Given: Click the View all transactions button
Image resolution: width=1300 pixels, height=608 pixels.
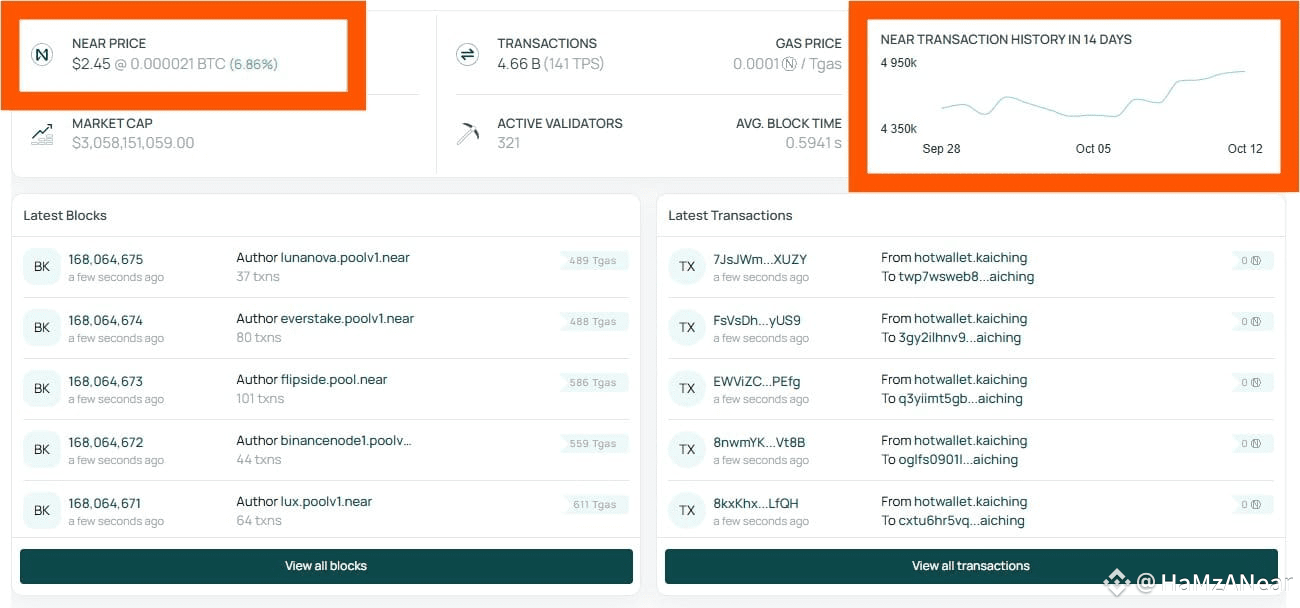Looking at the screenshot, I should coord(971,566).
